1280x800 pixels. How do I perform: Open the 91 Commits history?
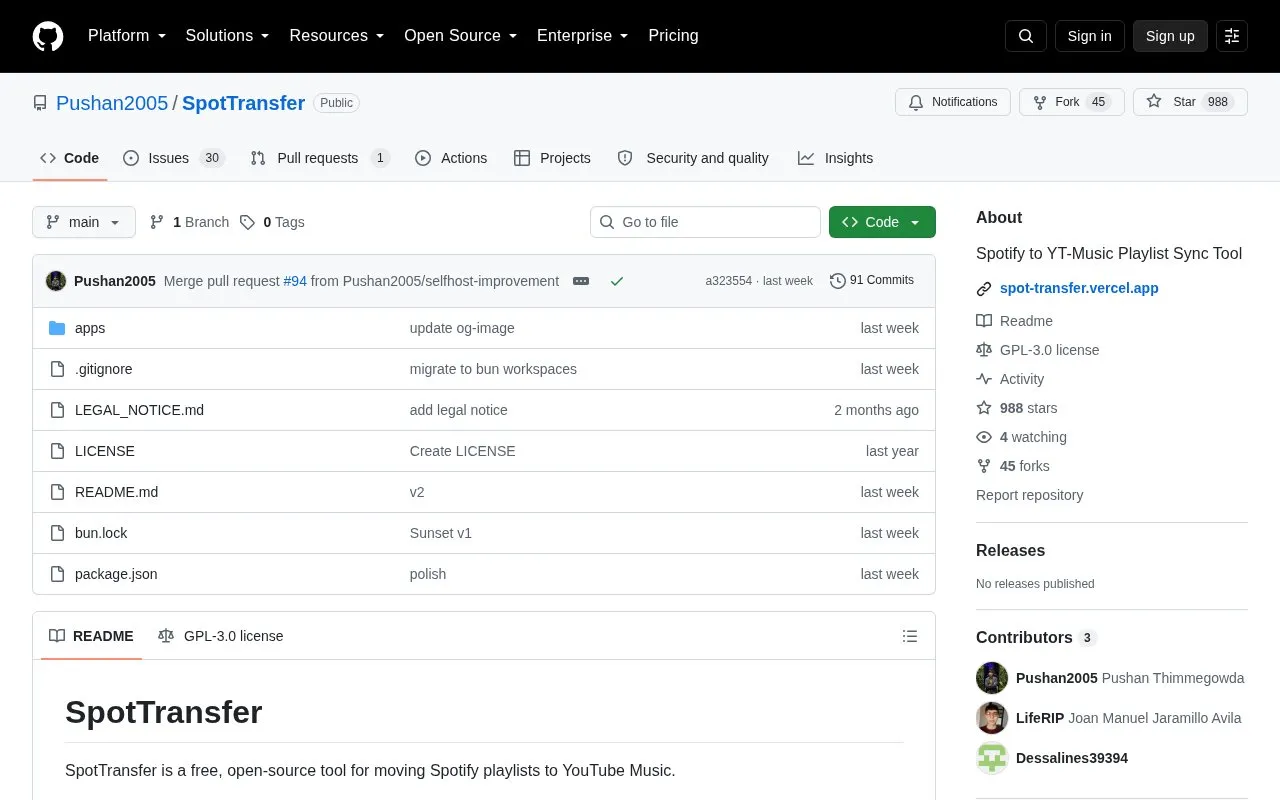point(872,281)
